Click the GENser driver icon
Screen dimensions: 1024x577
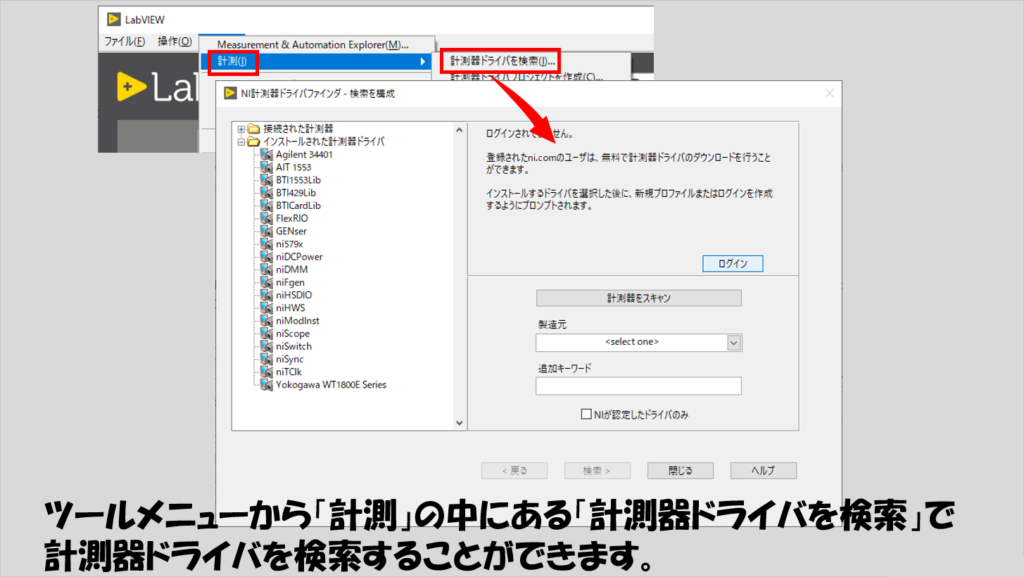point(266,231)
